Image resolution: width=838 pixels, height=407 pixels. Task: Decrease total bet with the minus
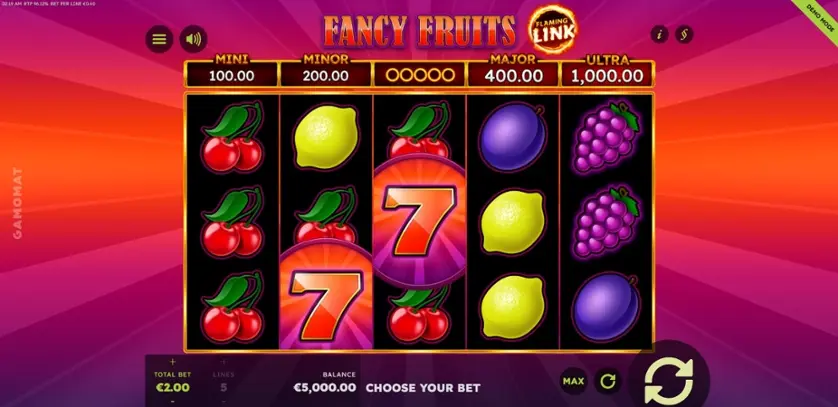coord(173,401)
